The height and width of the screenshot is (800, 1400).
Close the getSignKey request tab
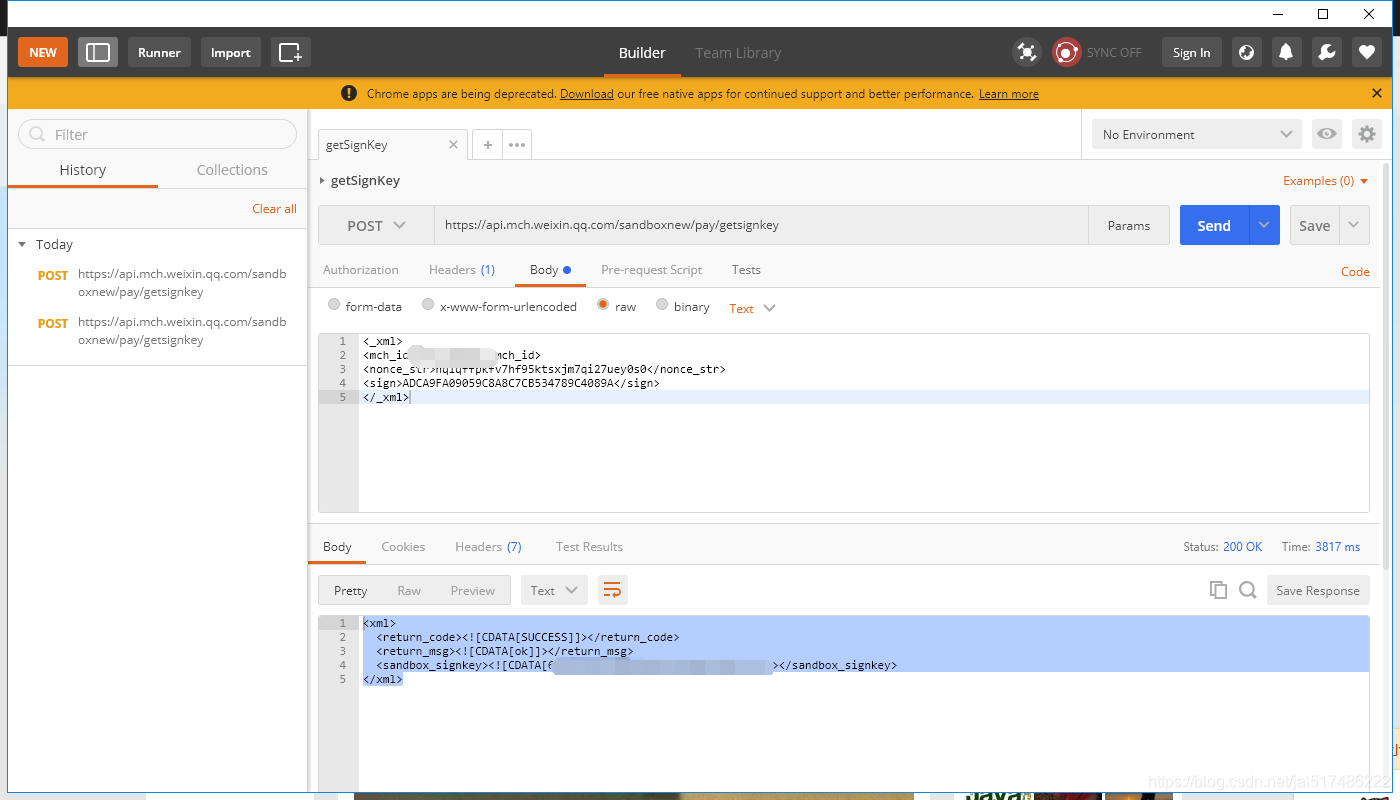(x=453, y=145)
